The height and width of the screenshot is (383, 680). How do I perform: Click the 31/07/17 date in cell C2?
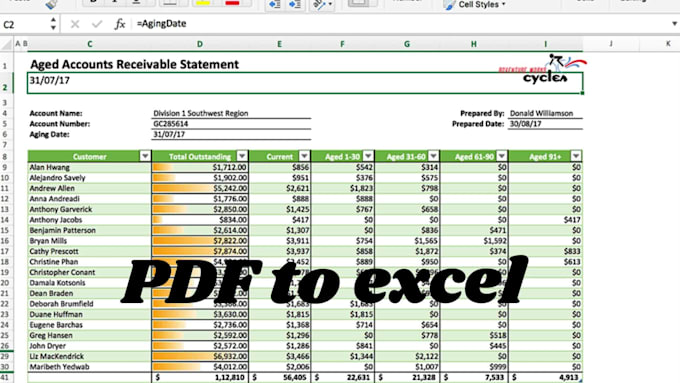(49, 81)
